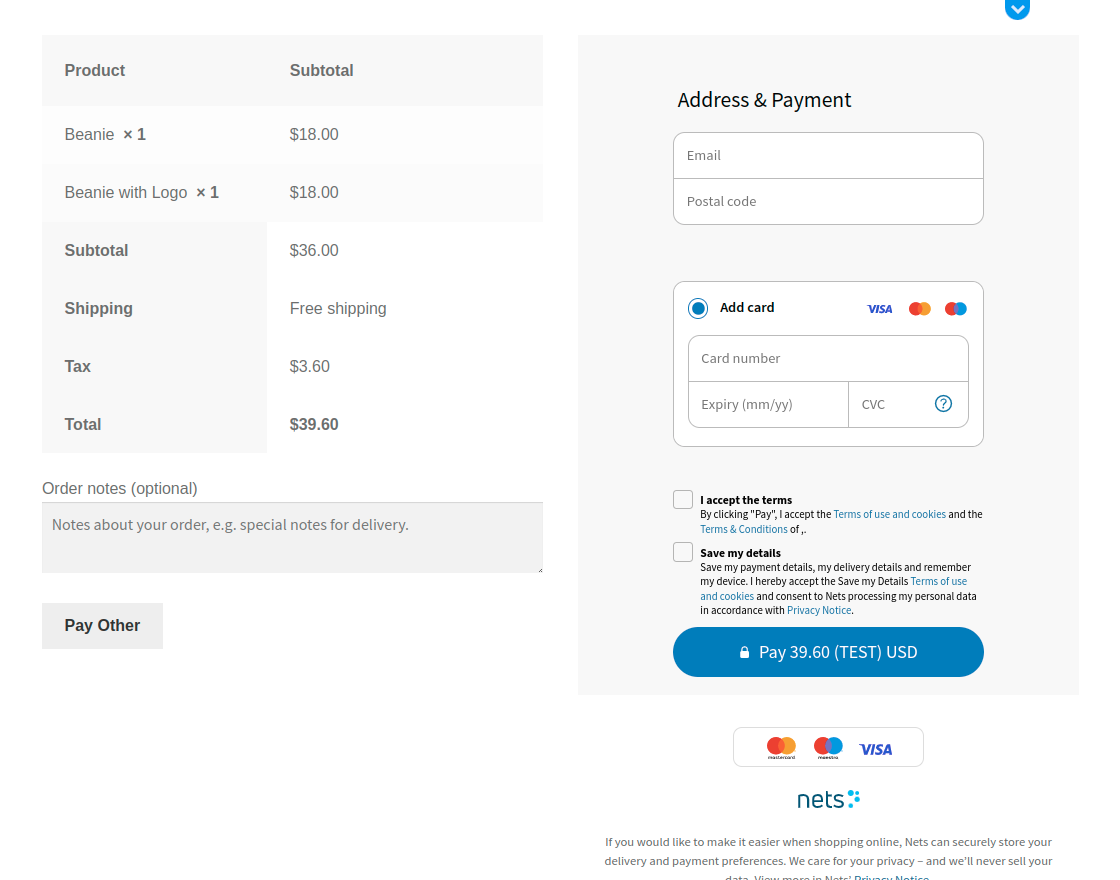The image size is (1120, 880).
Task: Click the Mastercard icon in the bottom card strip
Action: point(781,747)
